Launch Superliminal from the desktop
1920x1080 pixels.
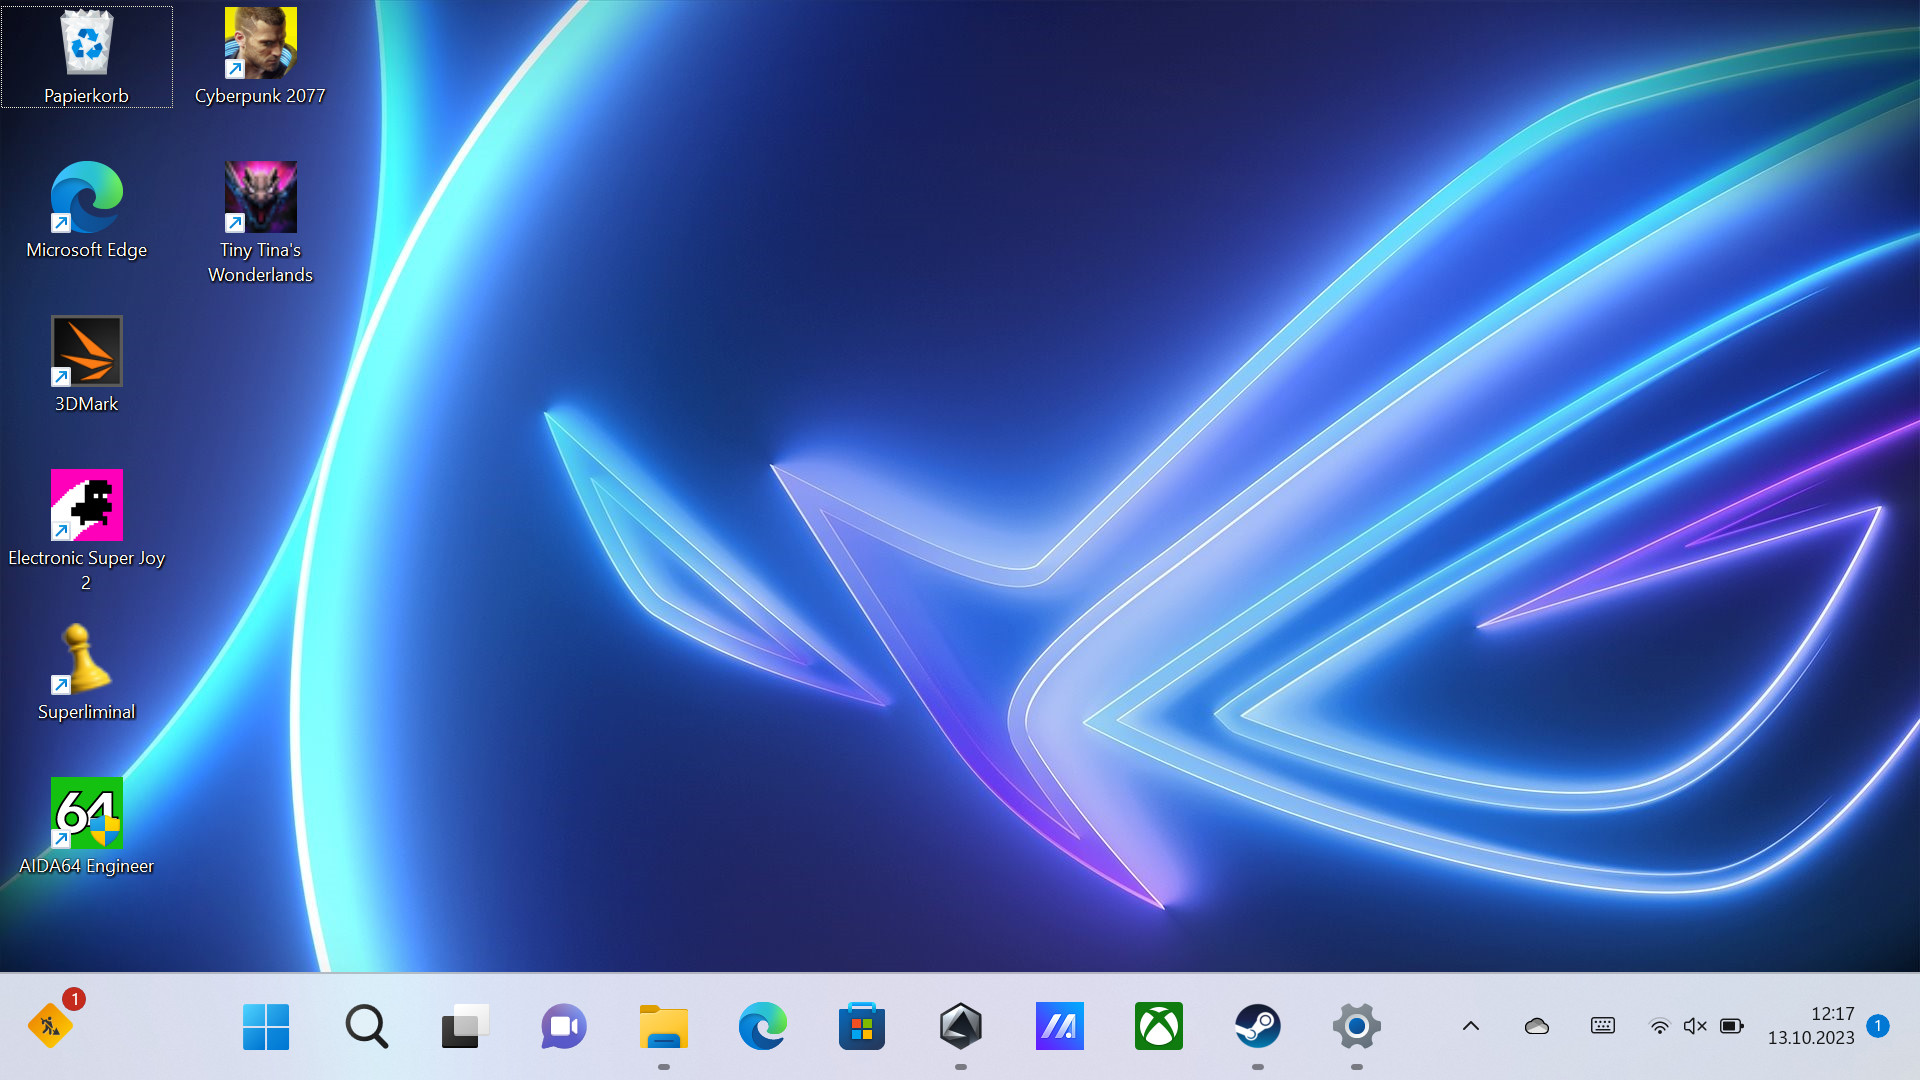pyautogui.click(x=86, y=660)
